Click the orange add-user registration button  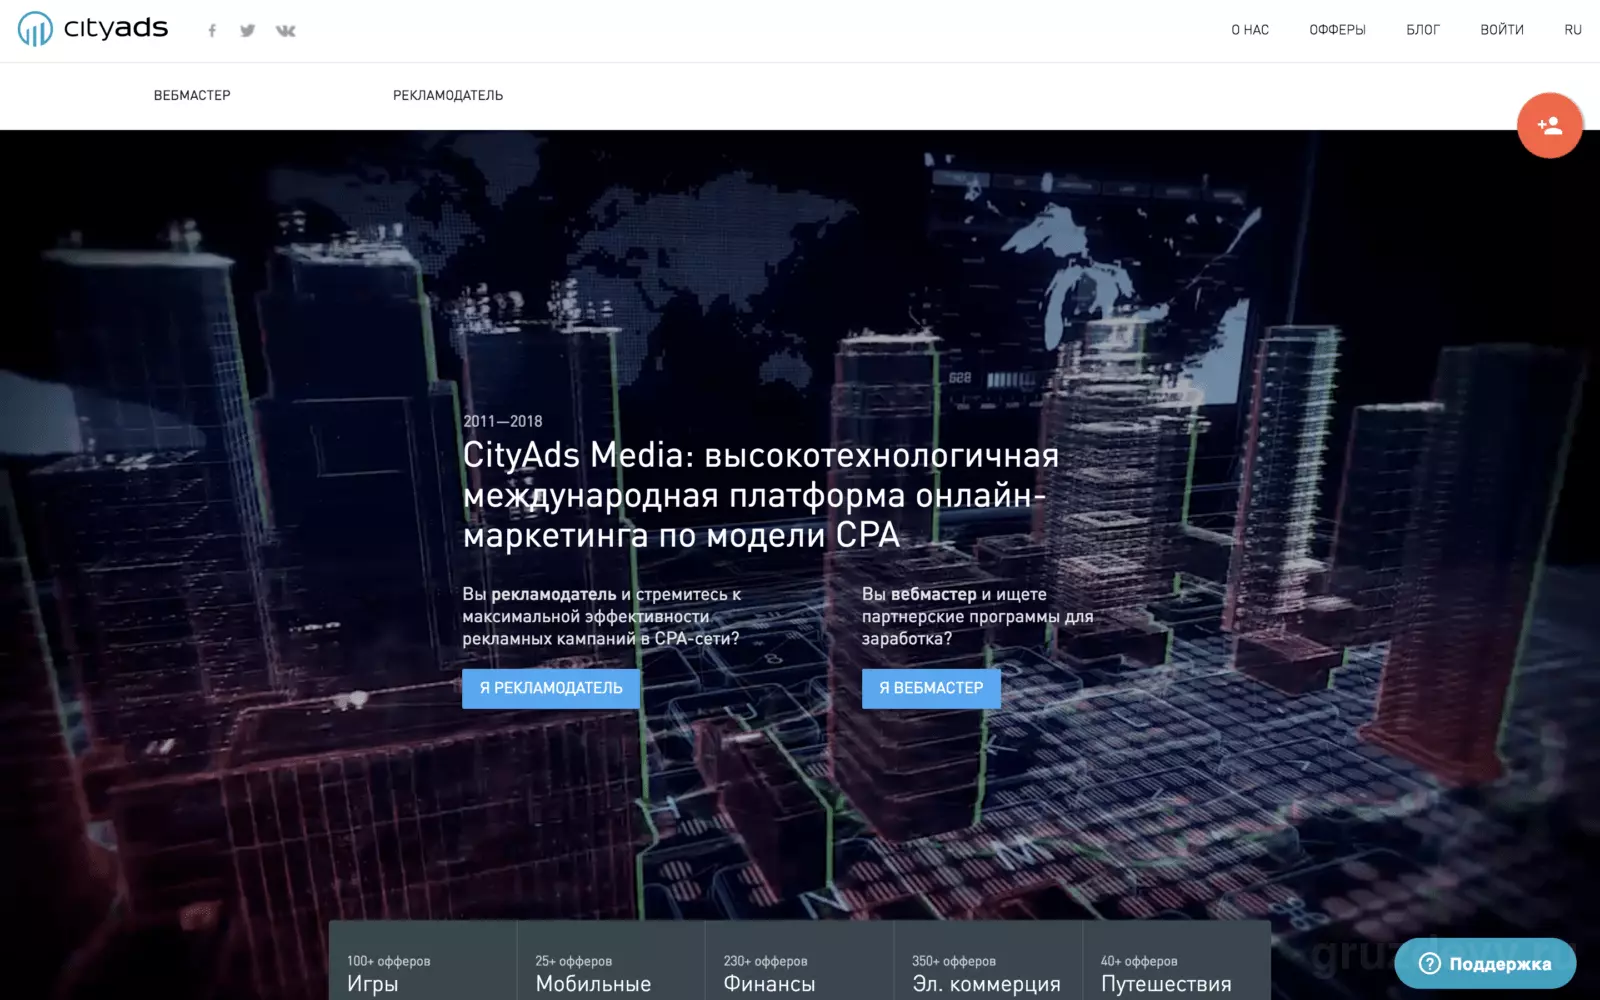tap(1549, 126)
